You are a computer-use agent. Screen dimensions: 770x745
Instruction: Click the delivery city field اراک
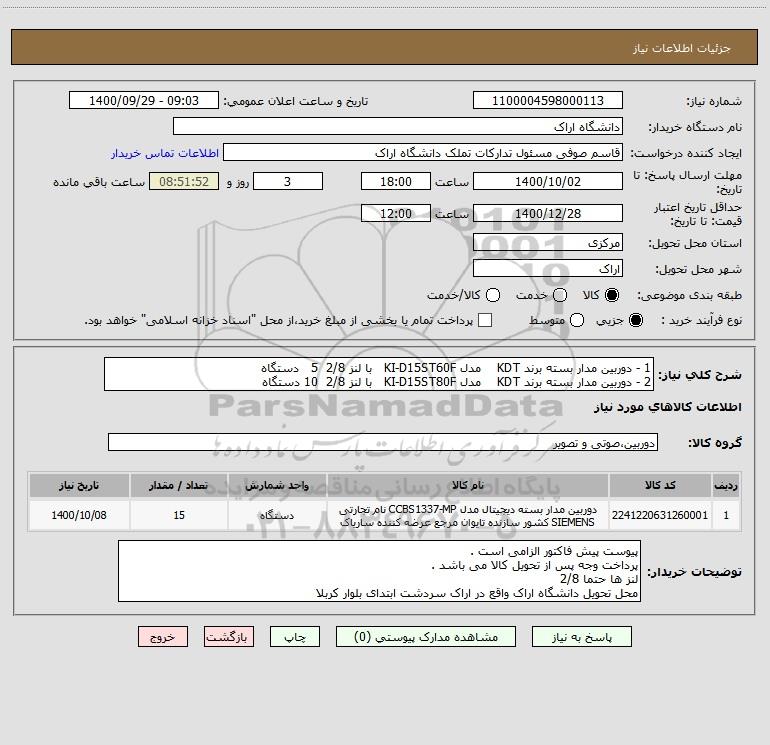(x=548, y=268)
